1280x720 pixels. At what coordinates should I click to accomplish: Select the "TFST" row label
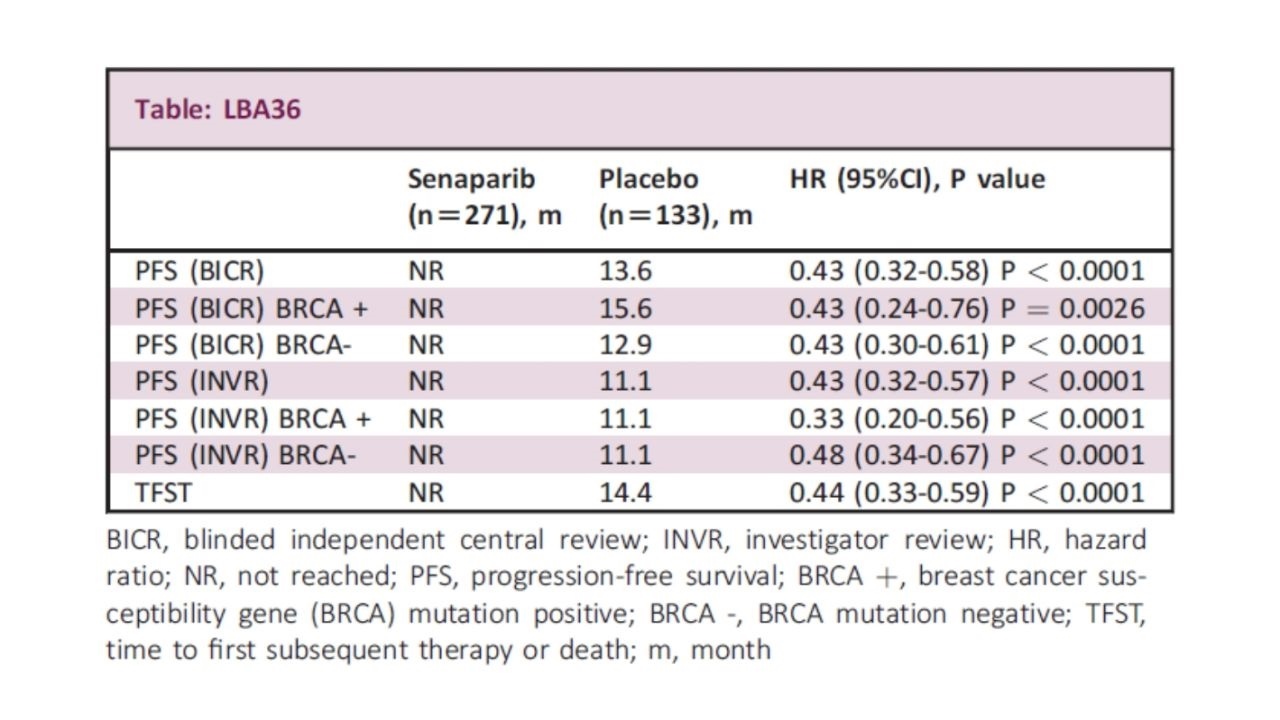[x=164, y=492]
